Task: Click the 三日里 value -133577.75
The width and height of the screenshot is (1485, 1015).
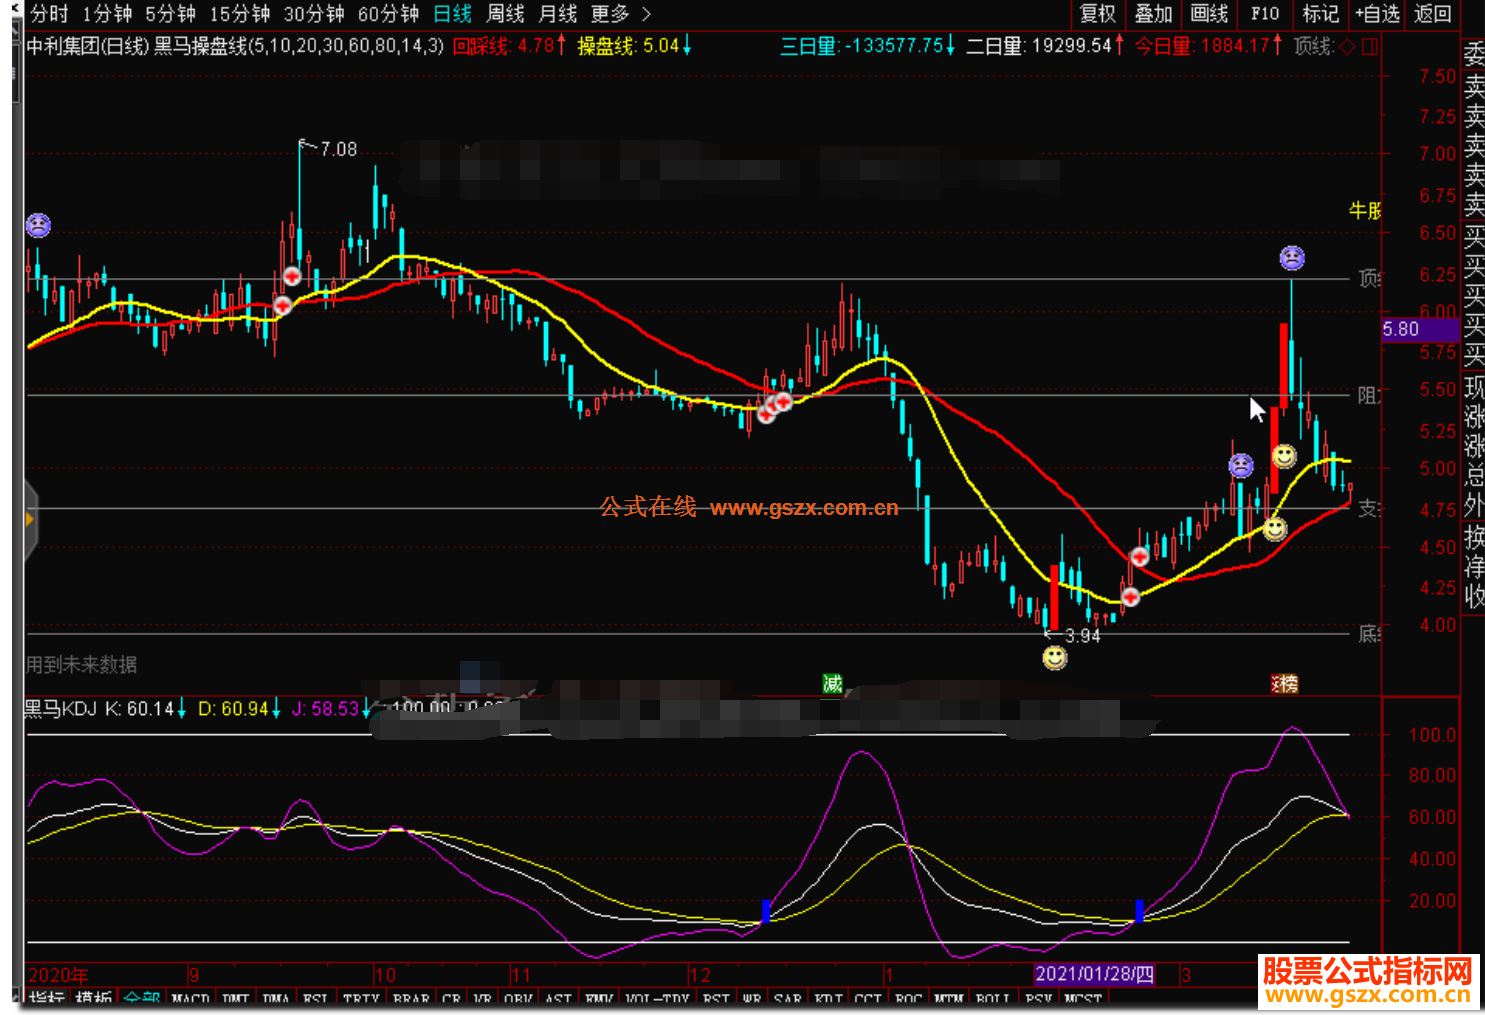Action: 868,46
